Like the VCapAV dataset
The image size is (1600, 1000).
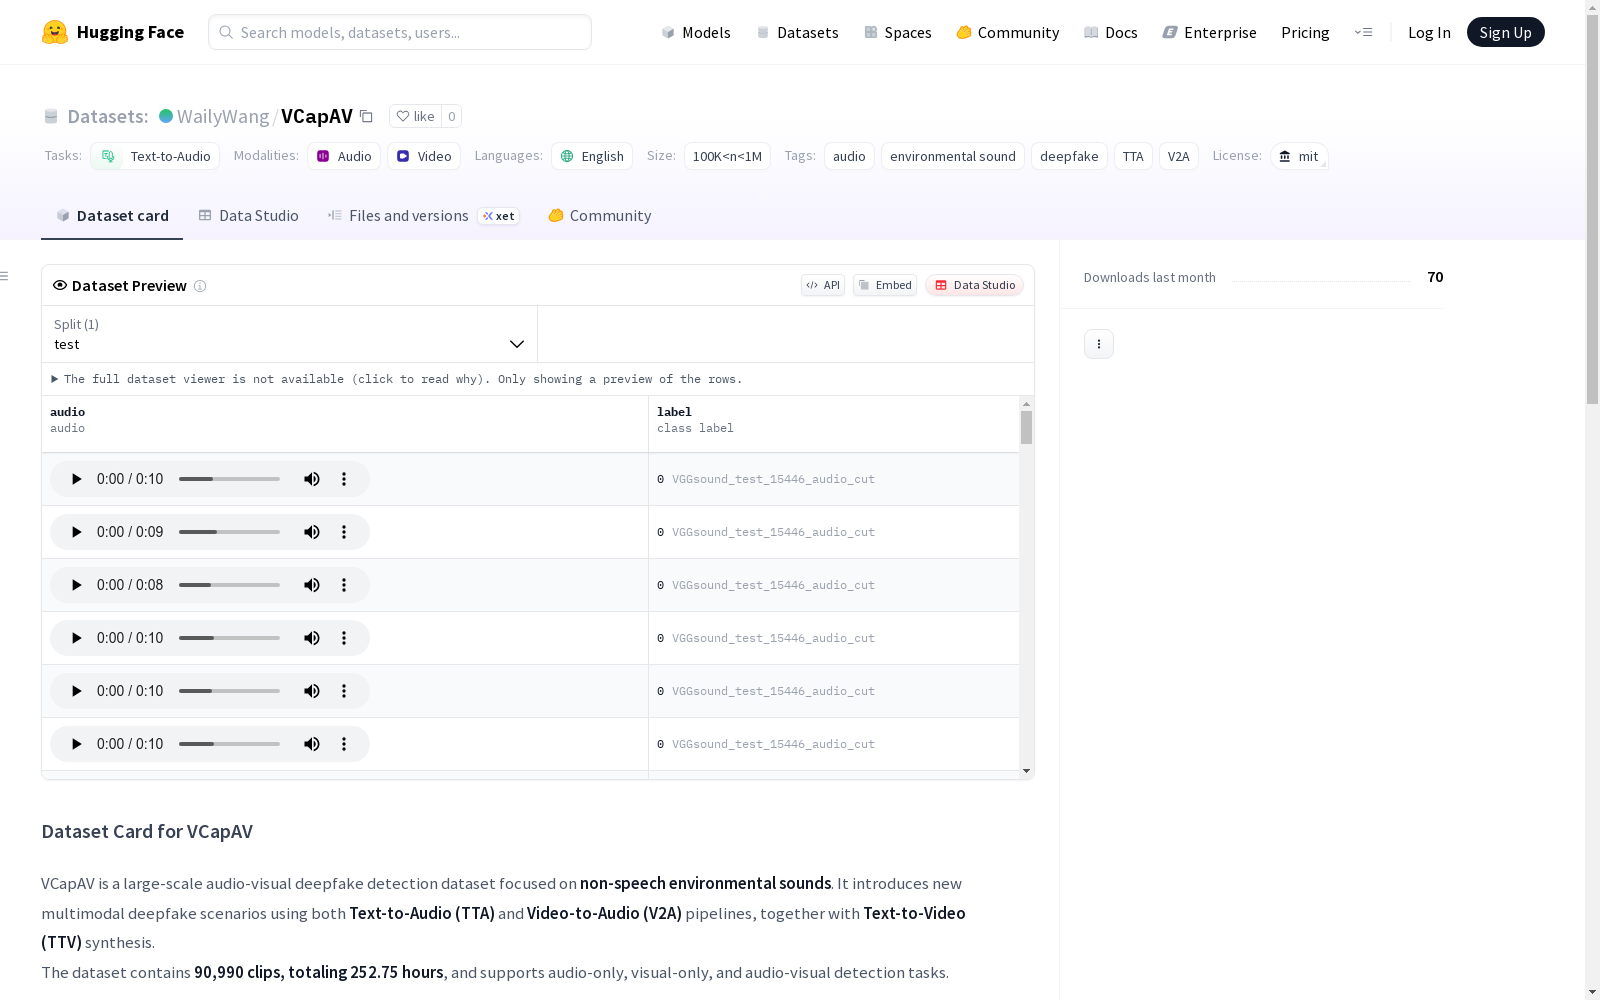pyautogui.click(x=415, y=116)
